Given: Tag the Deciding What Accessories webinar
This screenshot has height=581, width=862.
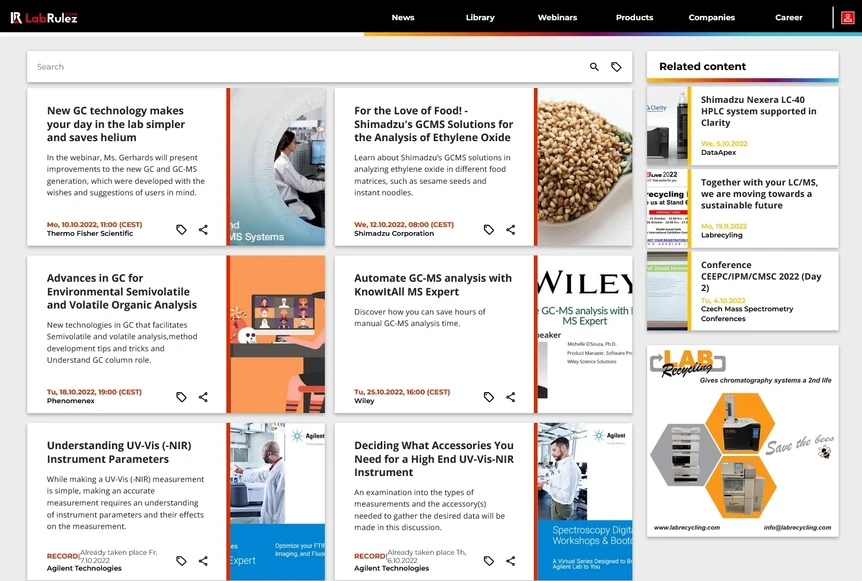Looking at the screenshot, I should [x=489, y=561].
